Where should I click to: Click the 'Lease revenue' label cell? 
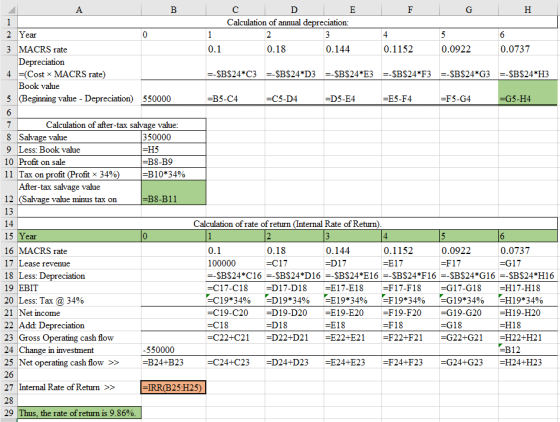[79, 263]
